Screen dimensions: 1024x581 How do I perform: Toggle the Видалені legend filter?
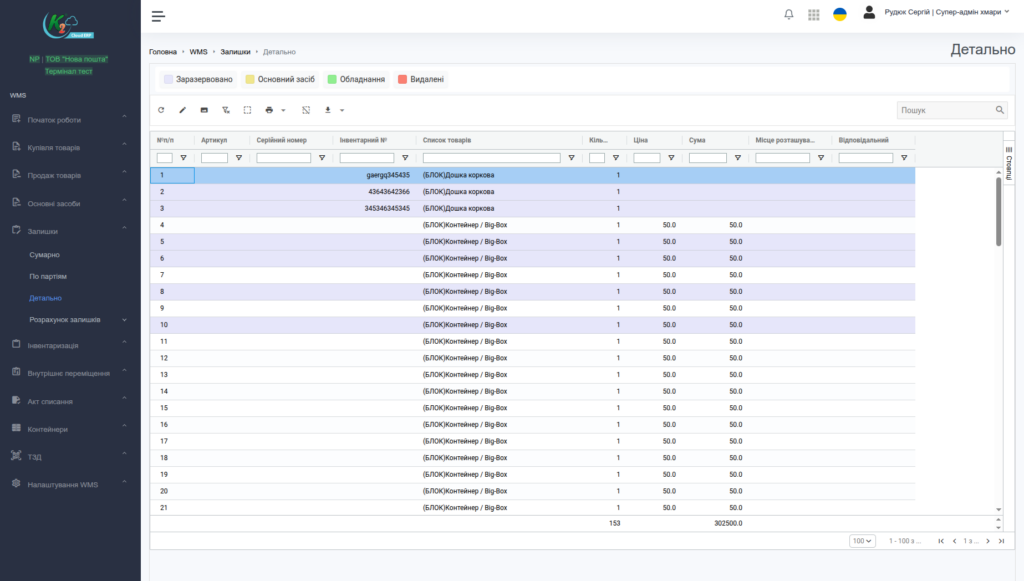[421, 79]
